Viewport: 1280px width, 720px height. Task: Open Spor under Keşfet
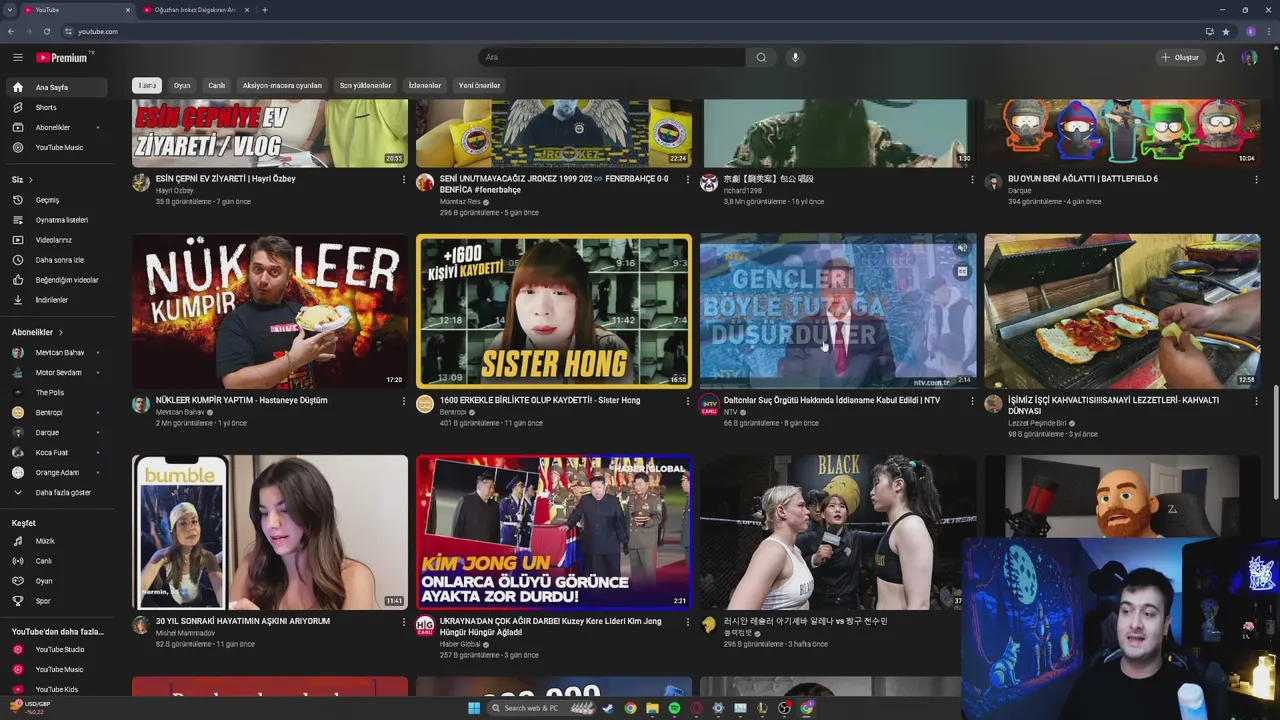[57, 601]
